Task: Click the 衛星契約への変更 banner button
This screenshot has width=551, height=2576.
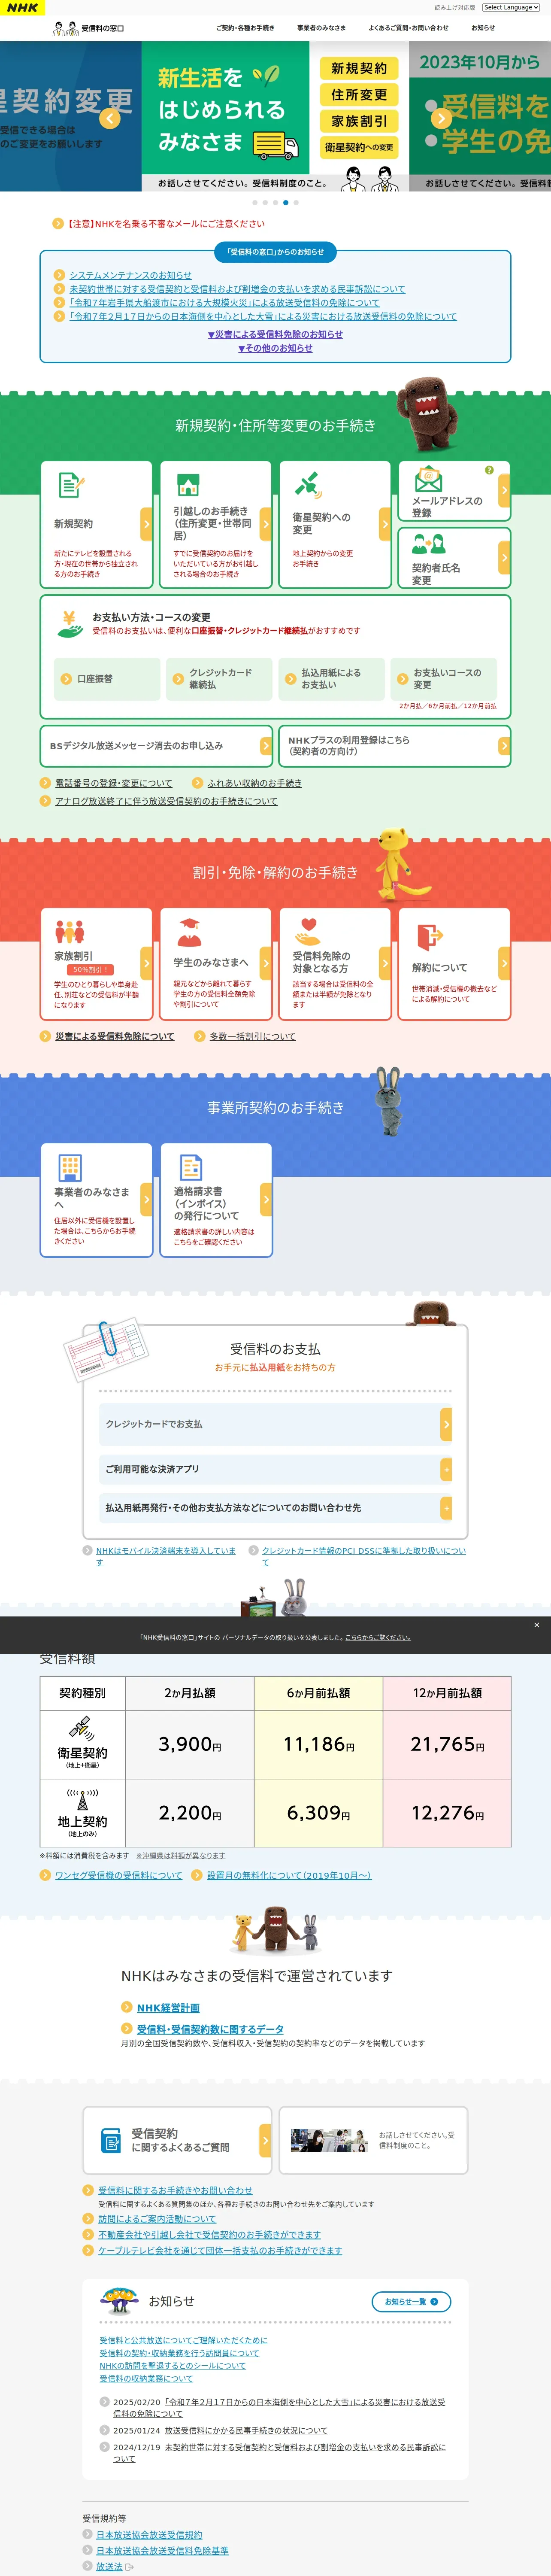Action: tap(359, 147)
